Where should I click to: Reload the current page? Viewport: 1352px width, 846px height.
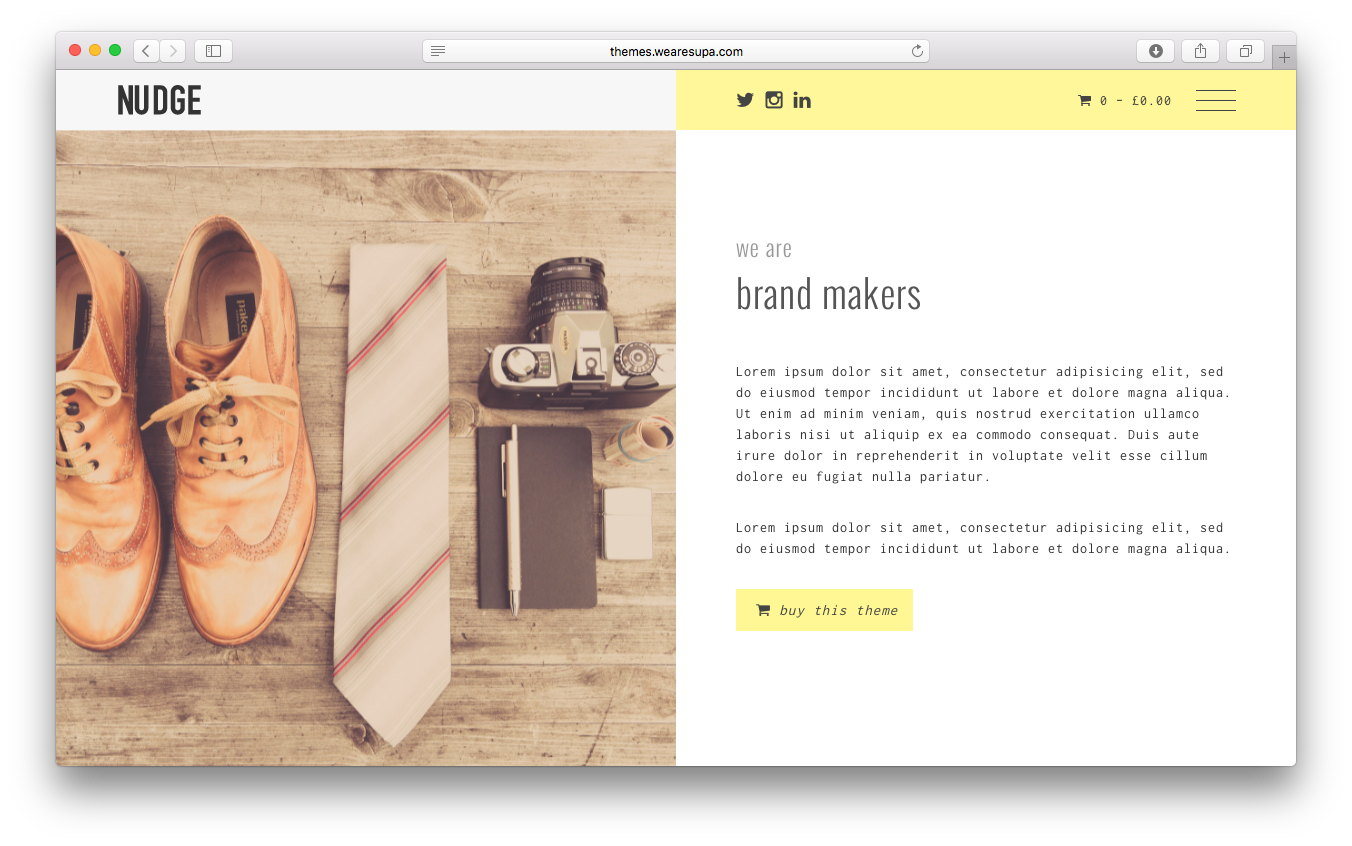pyautogui.click(x=917, y=51)
